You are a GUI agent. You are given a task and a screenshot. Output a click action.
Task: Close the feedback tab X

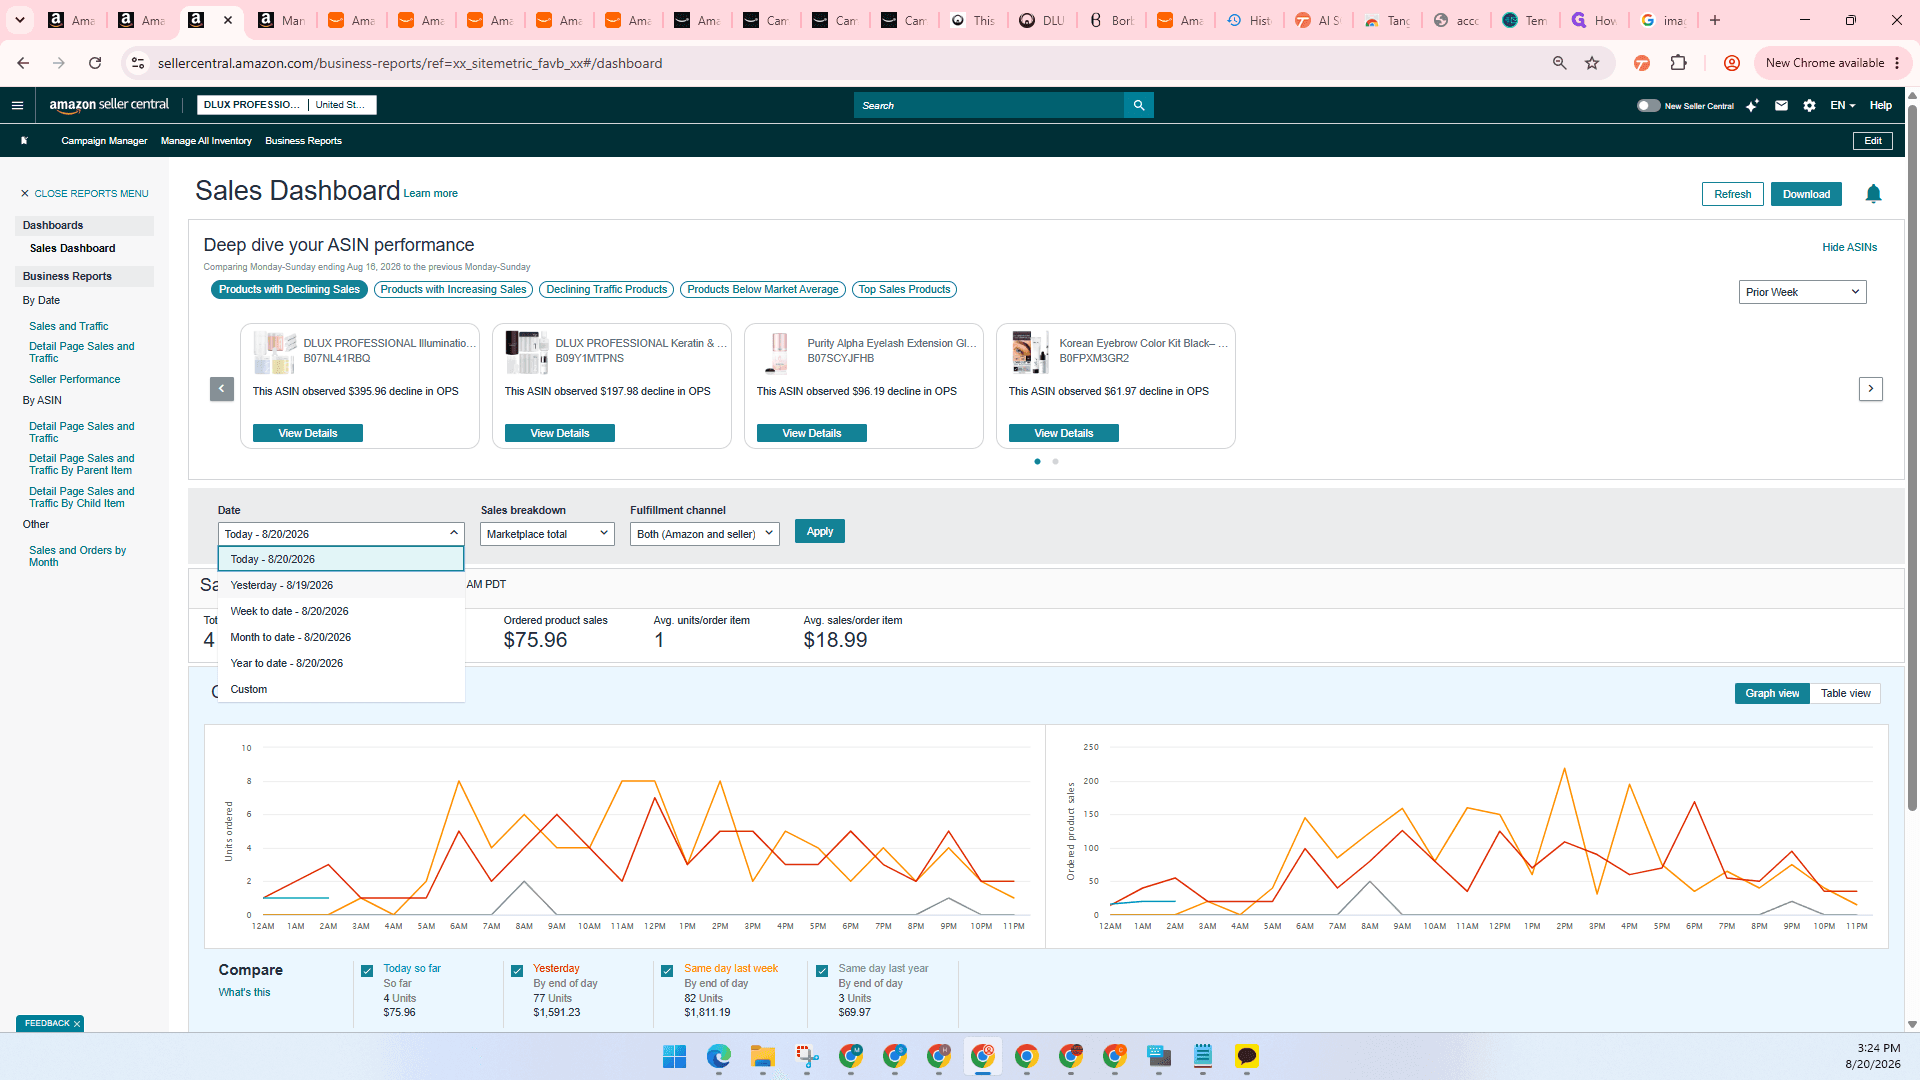76,1024
